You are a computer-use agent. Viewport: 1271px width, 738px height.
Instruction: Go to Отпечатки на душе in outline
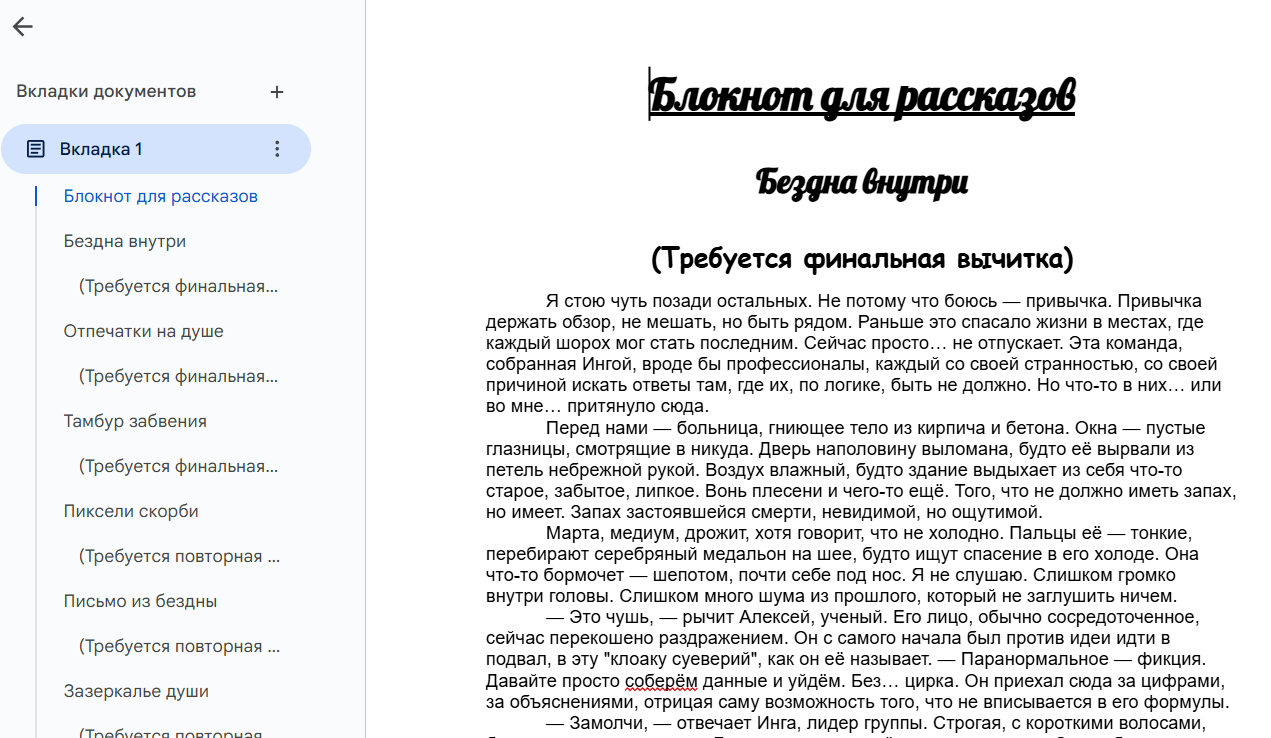(x=143, y=331)
